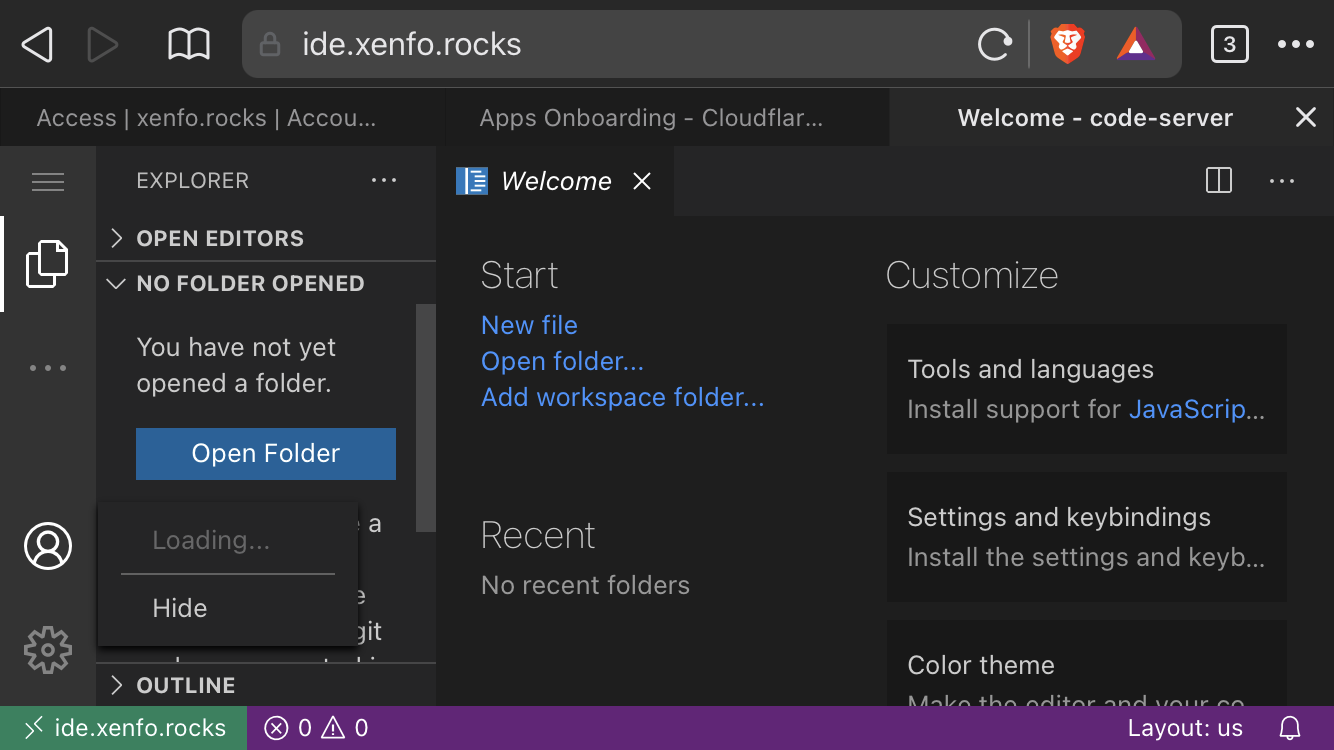This screenshot has width=1334, height=750.
Task: Open the Explorer view in the activity bar
Action: click(47, 263)
